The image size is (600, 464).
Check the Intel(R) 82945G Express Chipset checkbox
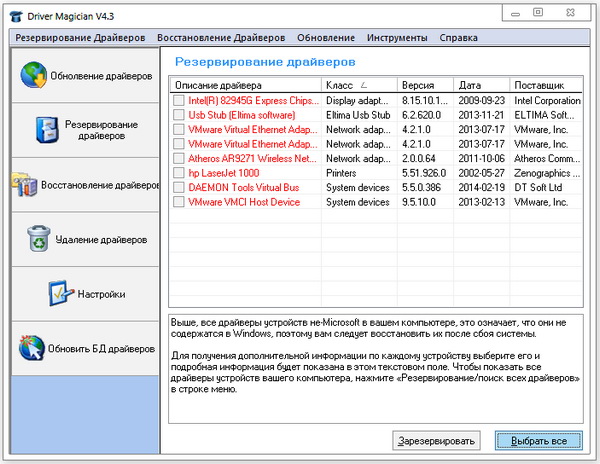[179, 101]
